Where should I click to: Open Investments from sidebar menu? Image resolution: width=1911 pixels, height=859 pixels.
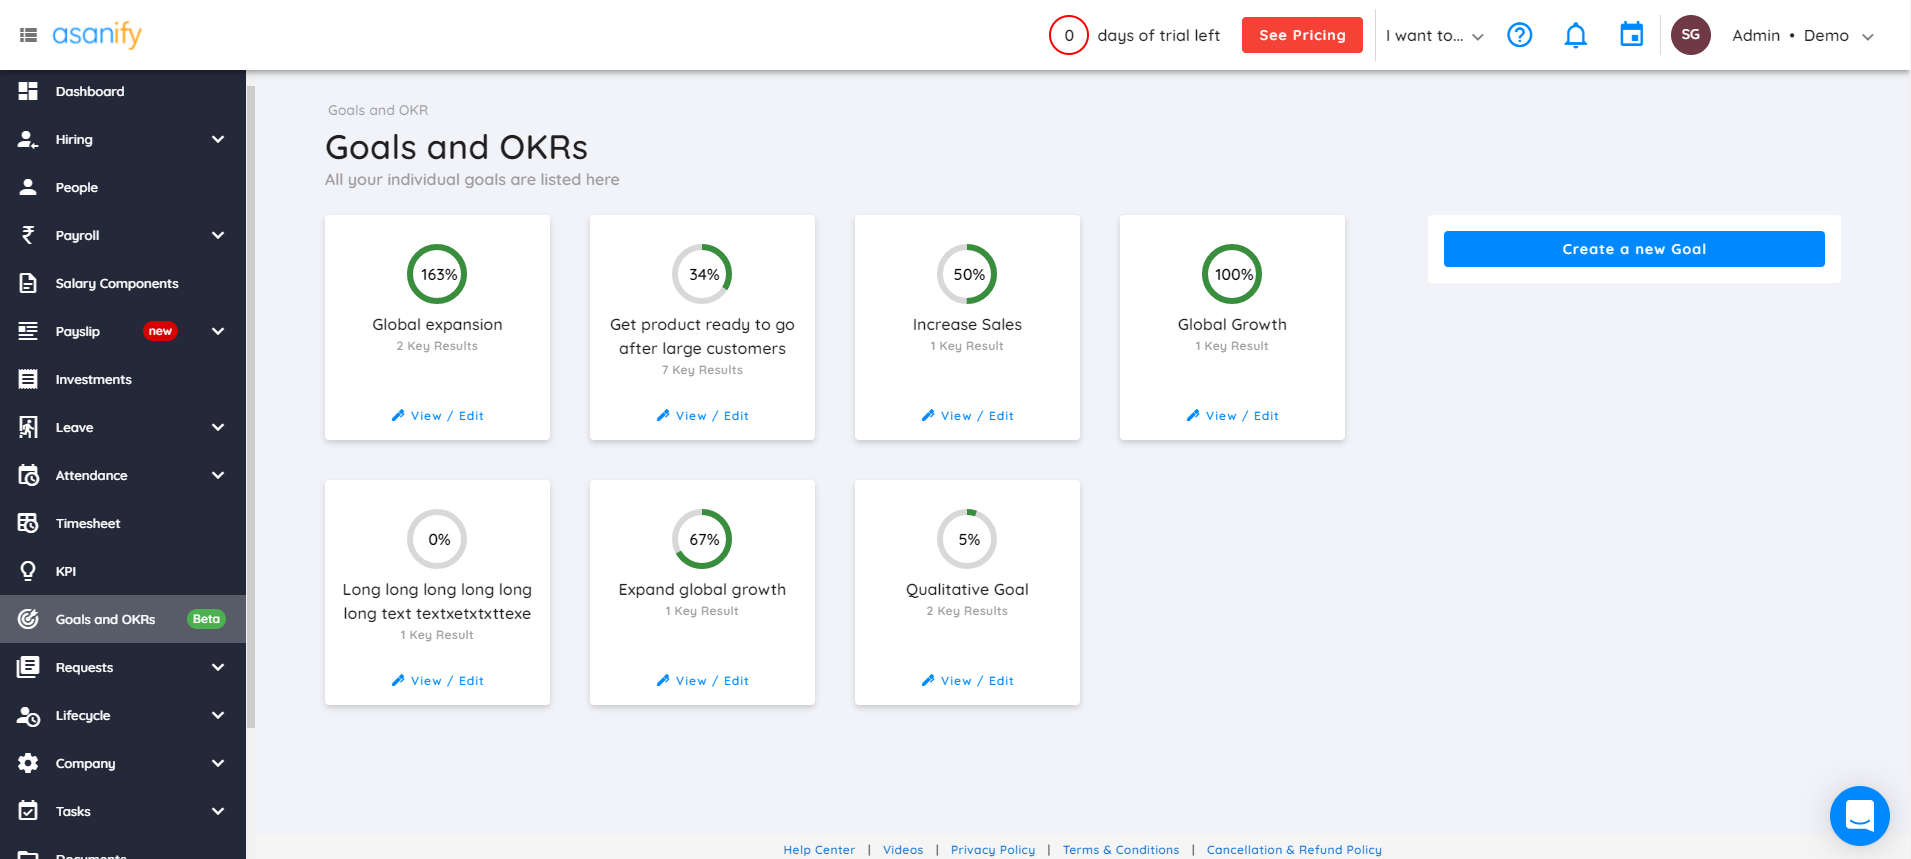click(x=93, y=379)
